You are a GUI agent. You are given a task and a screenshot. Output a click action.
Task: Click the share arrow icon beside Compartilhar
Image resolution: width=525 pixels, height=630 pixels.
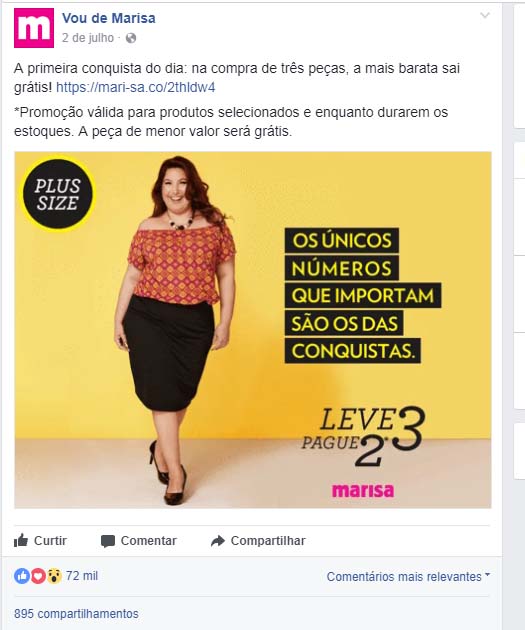[x=218, y=541]
